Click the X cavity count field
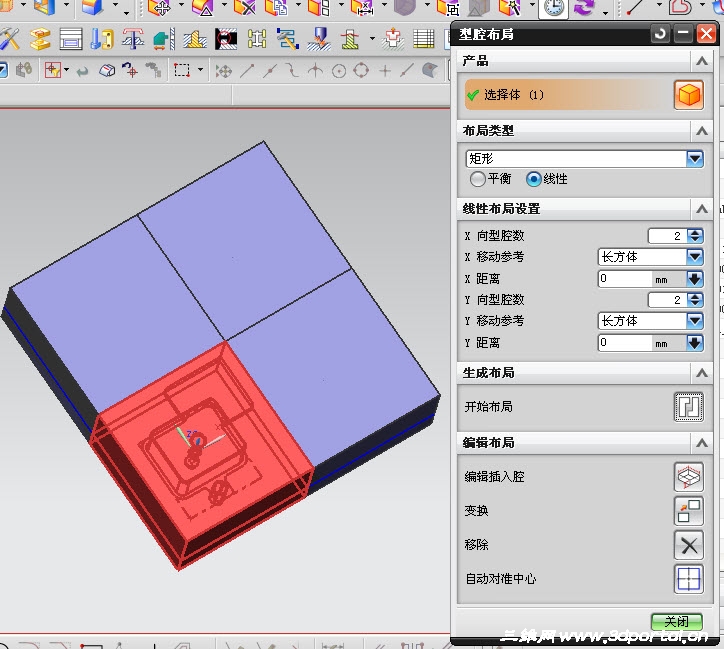724x649 pixels. click(x=668, y=236)
